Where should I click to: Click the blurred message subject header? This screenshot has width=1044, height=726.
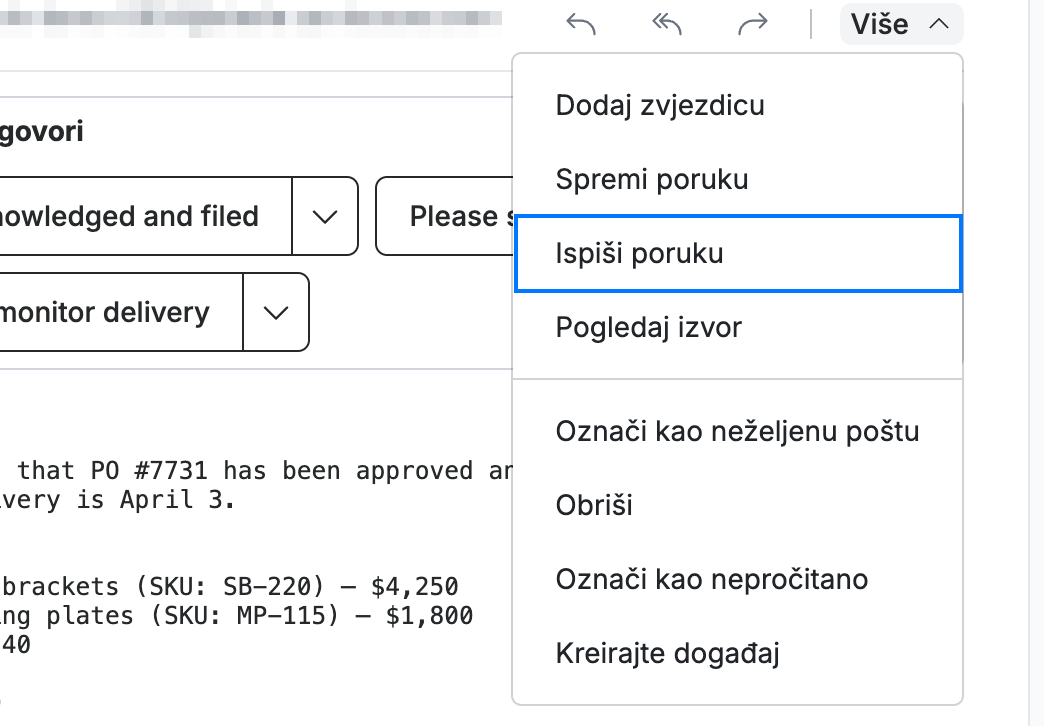pyautogui.click(x=250, y=19)
